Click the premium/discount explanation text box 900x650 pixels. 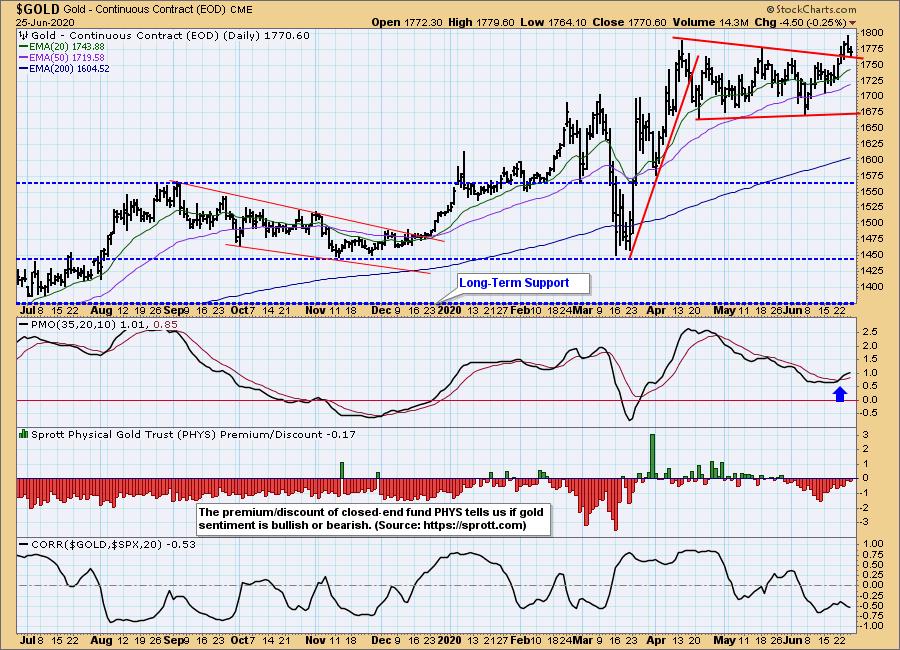coord(373,519)
